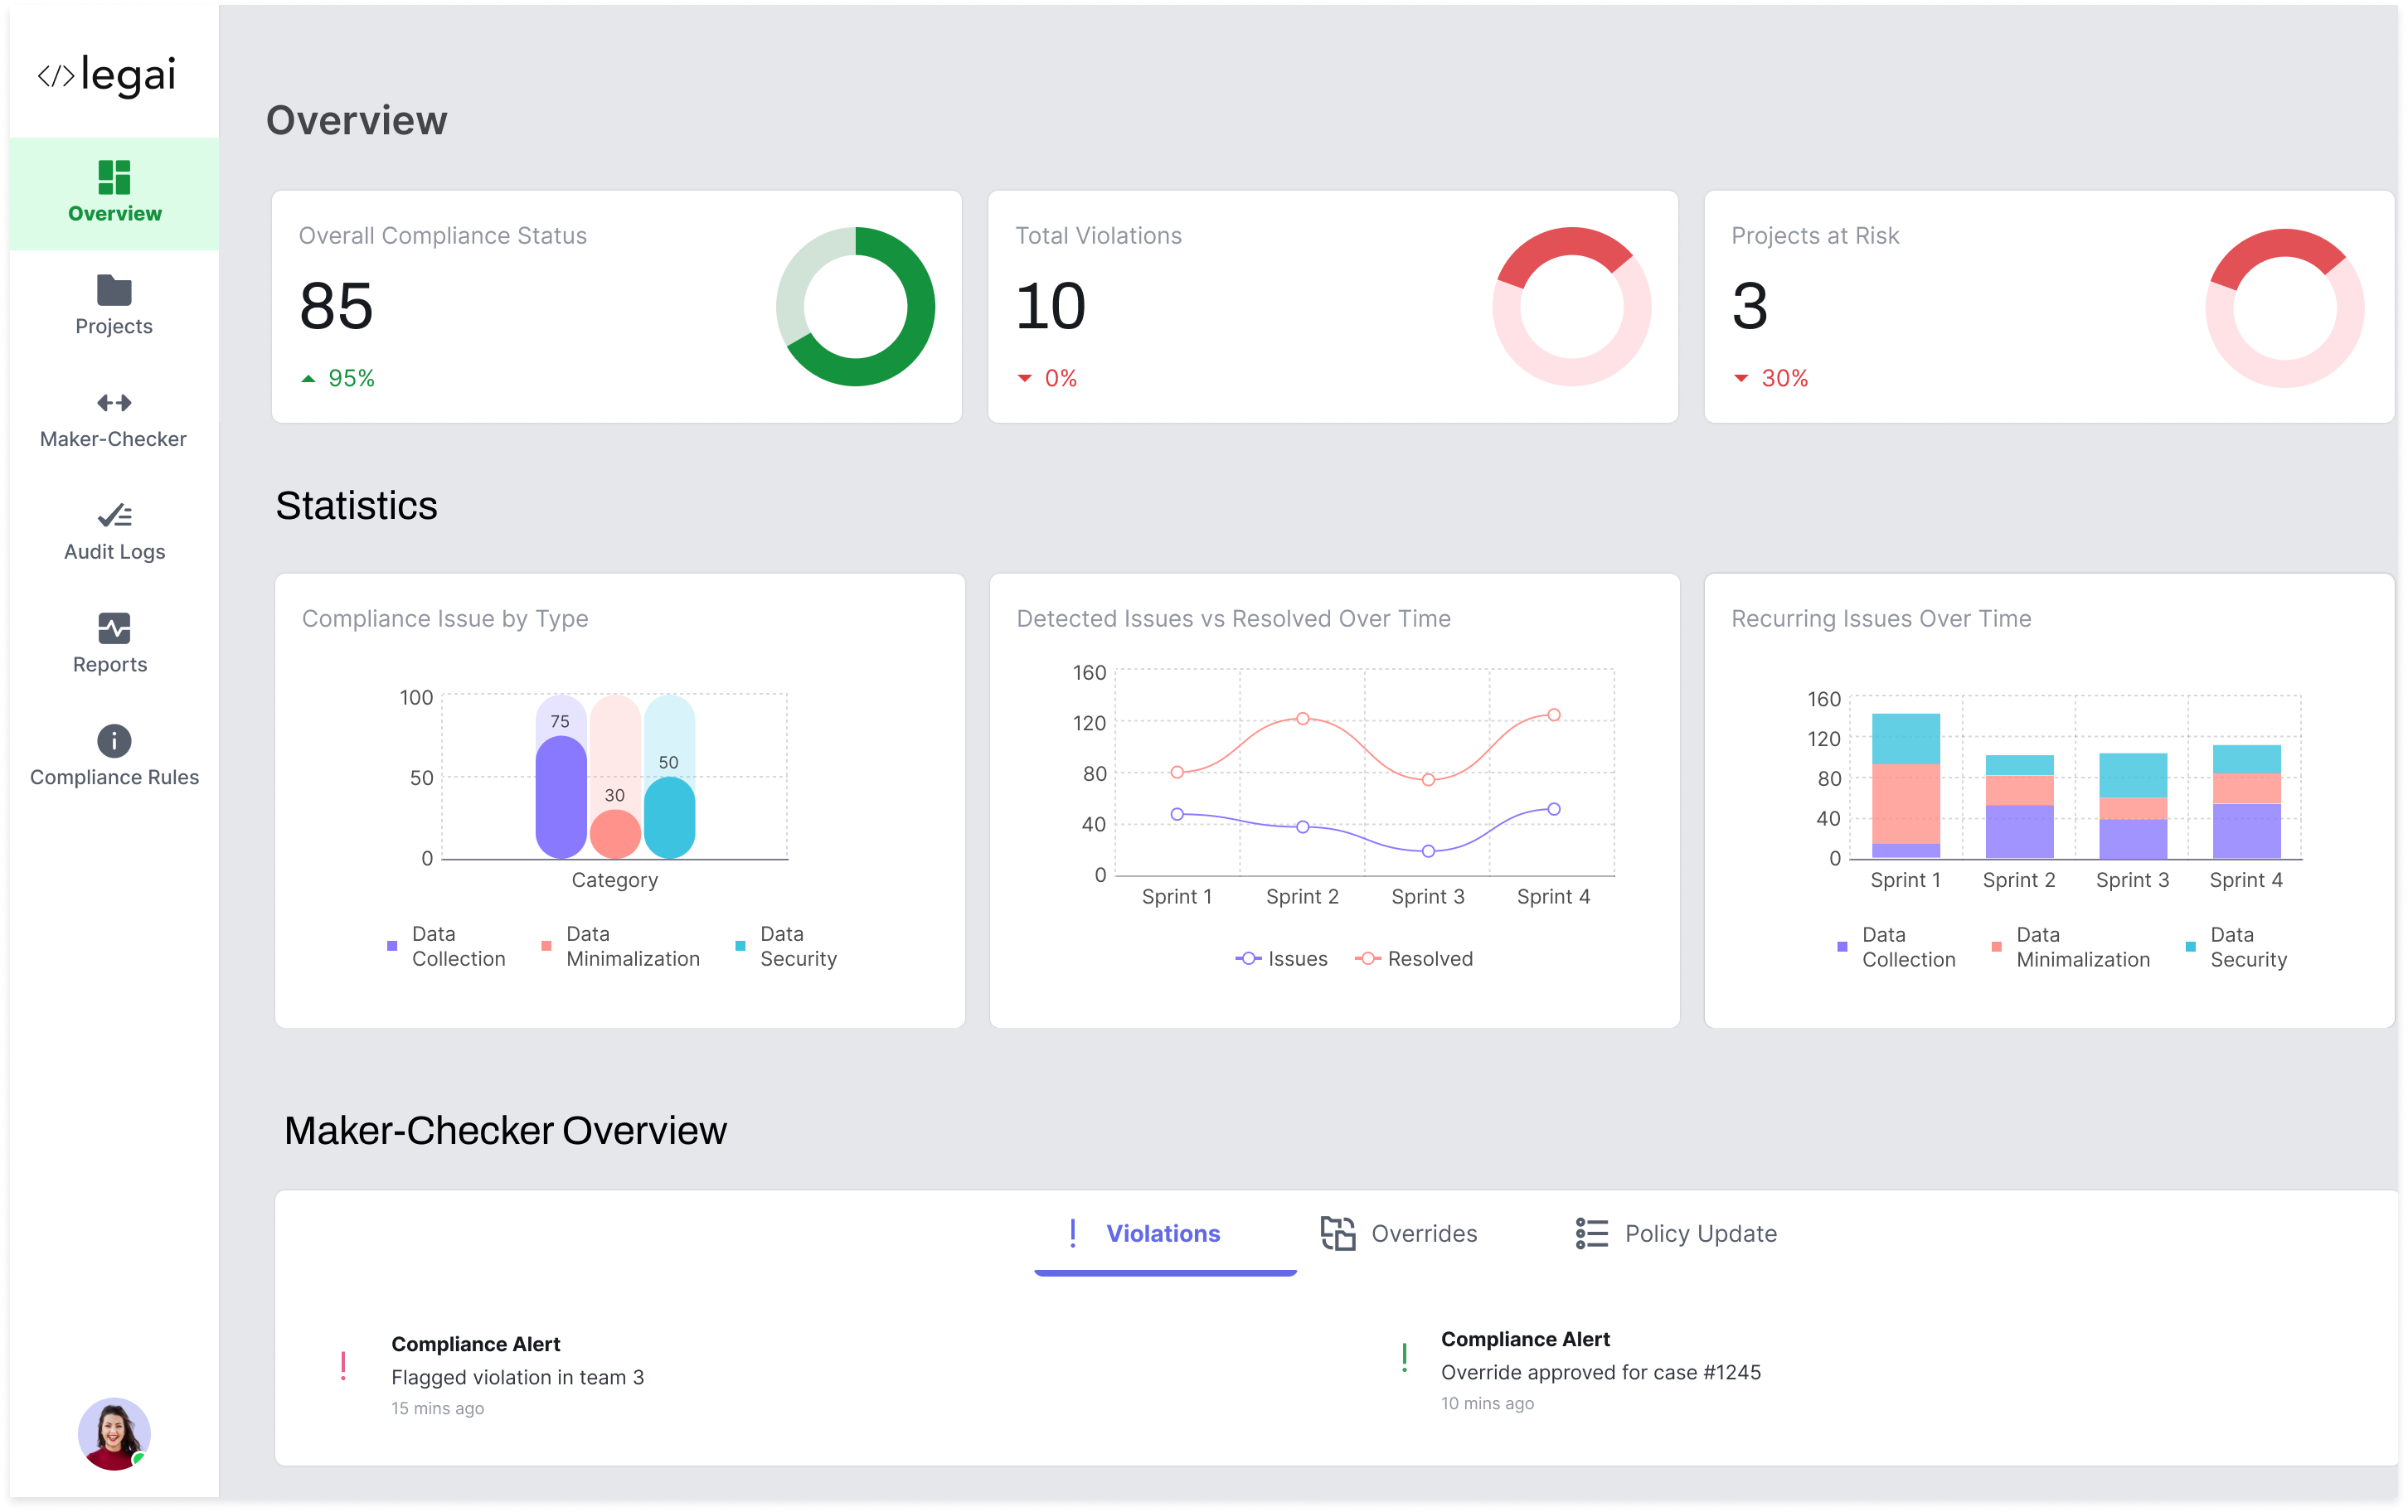The height and width of the screenshot is (1512, 2408).
Task: Click the red alert icon for team 3 violation
Action: pyautogui.click(x=343, y=1366)
